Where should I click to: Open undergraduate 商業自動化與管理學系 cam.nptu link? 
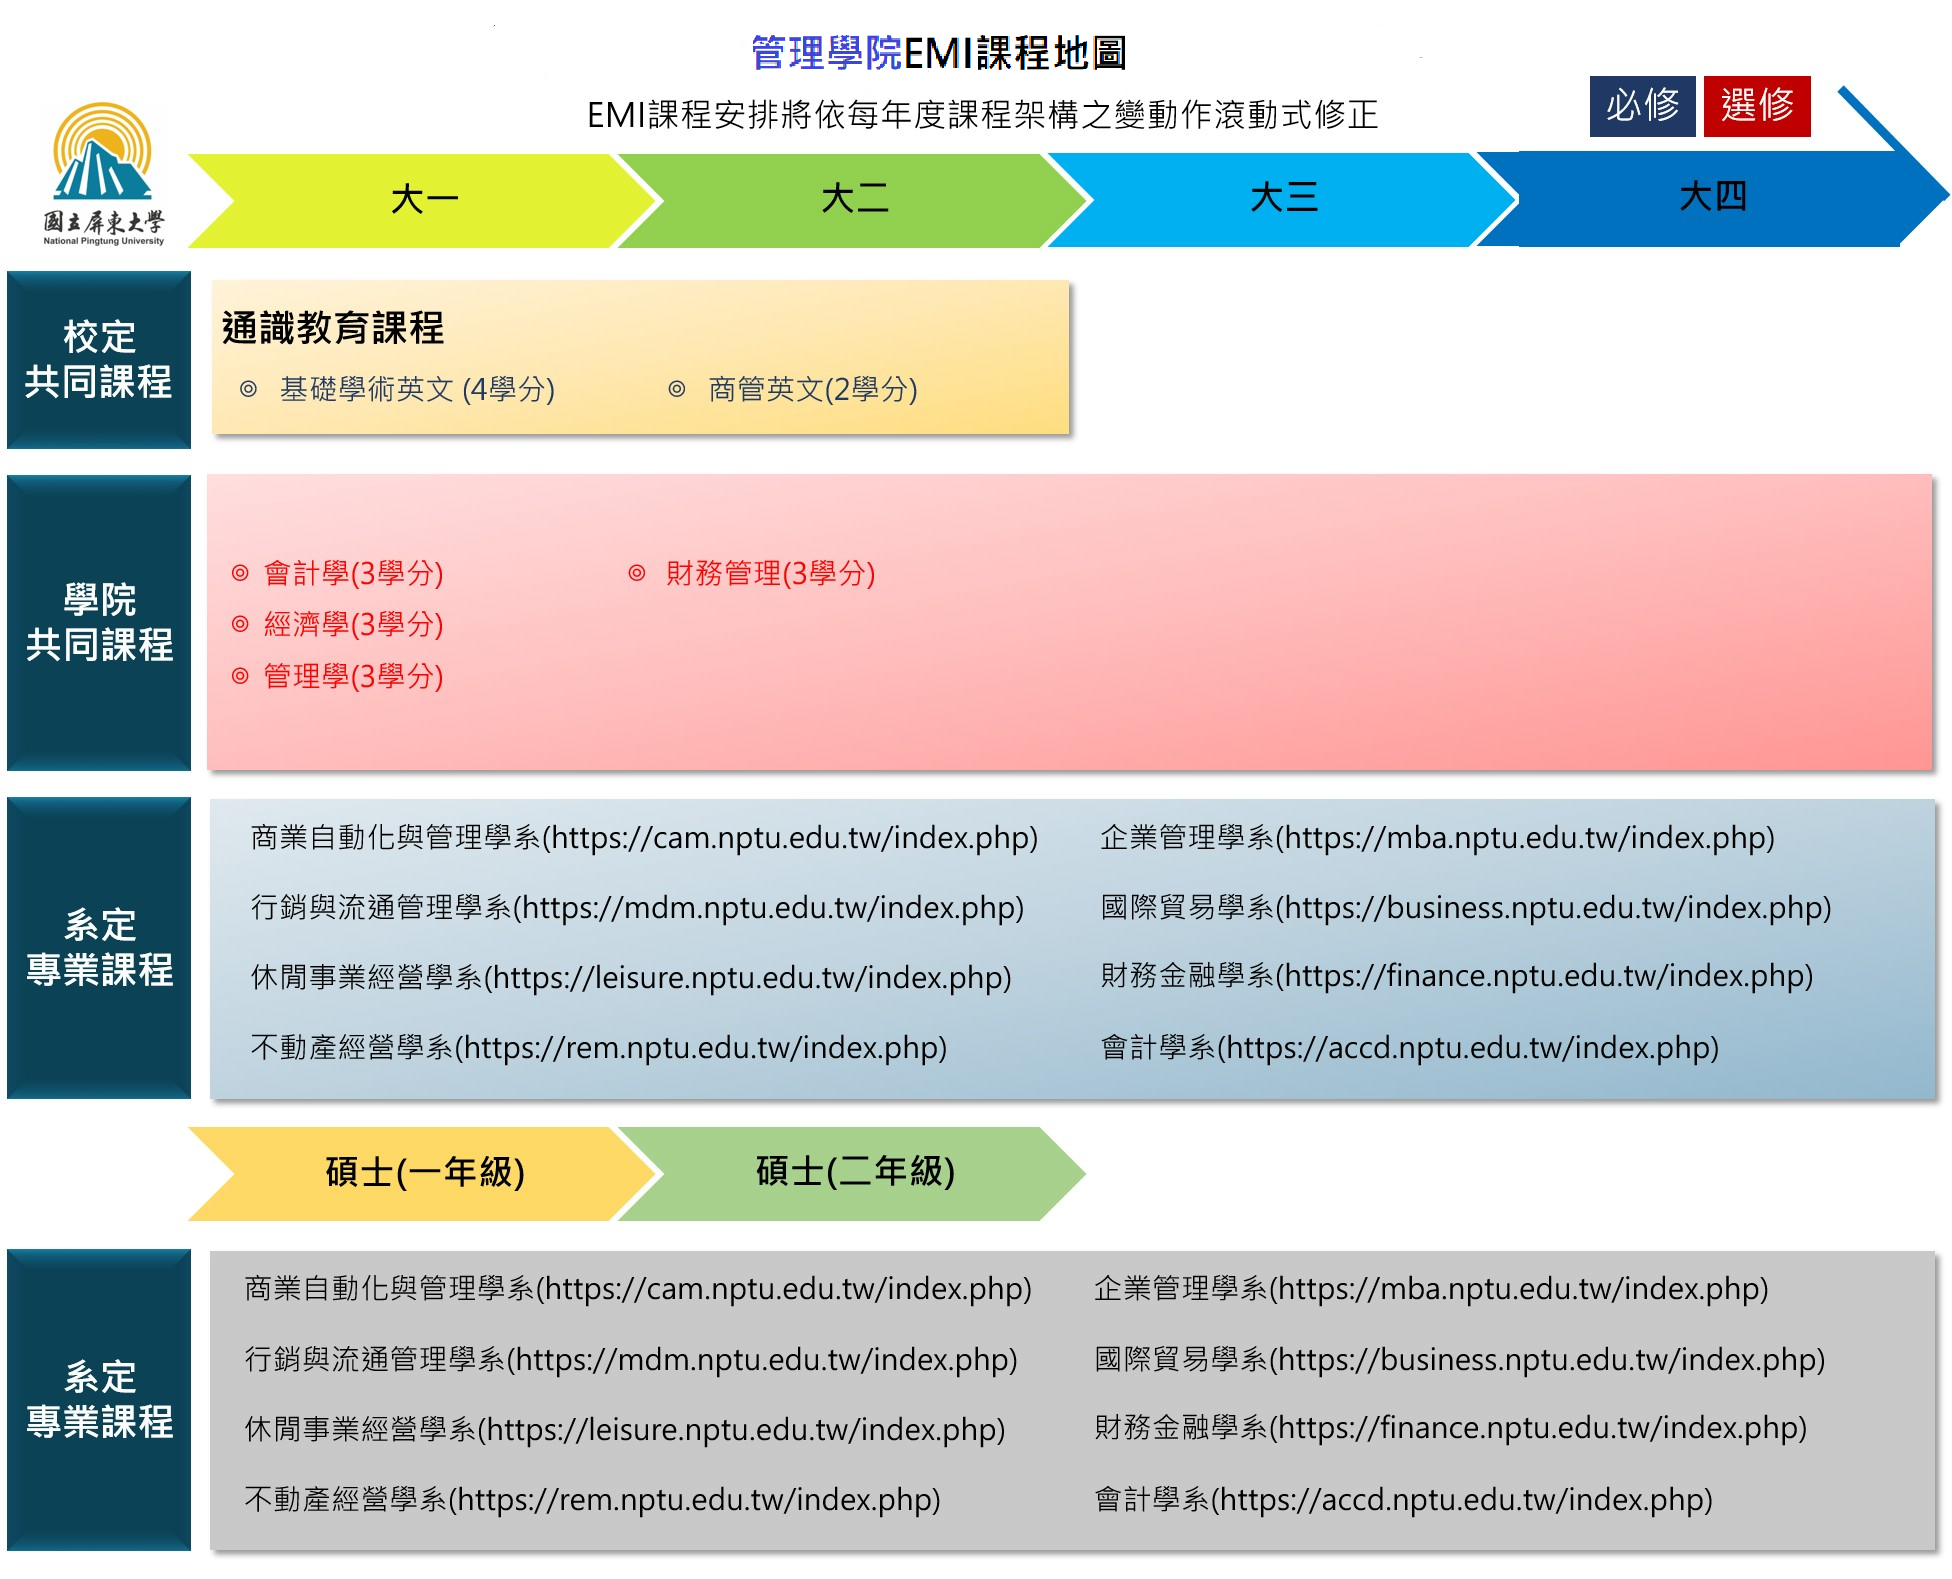(644, 837)
